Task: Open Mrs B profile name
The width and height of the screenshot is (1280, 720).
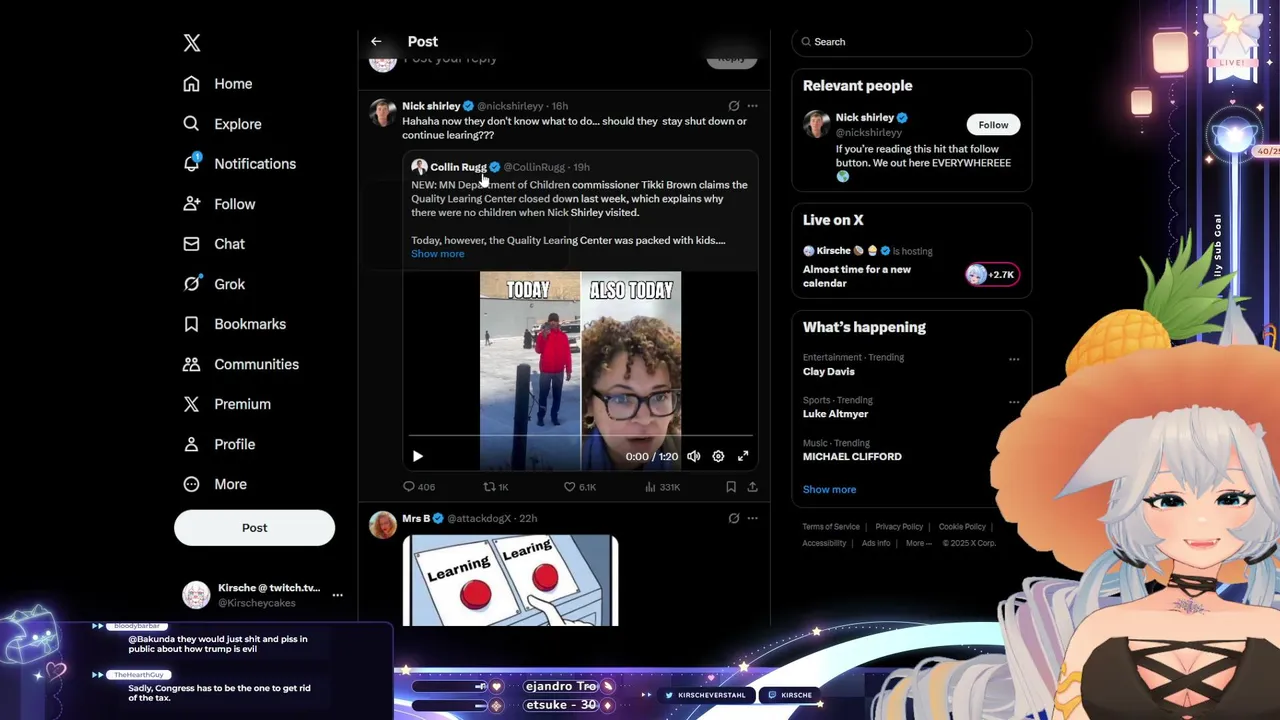Action: click(416, 518)
